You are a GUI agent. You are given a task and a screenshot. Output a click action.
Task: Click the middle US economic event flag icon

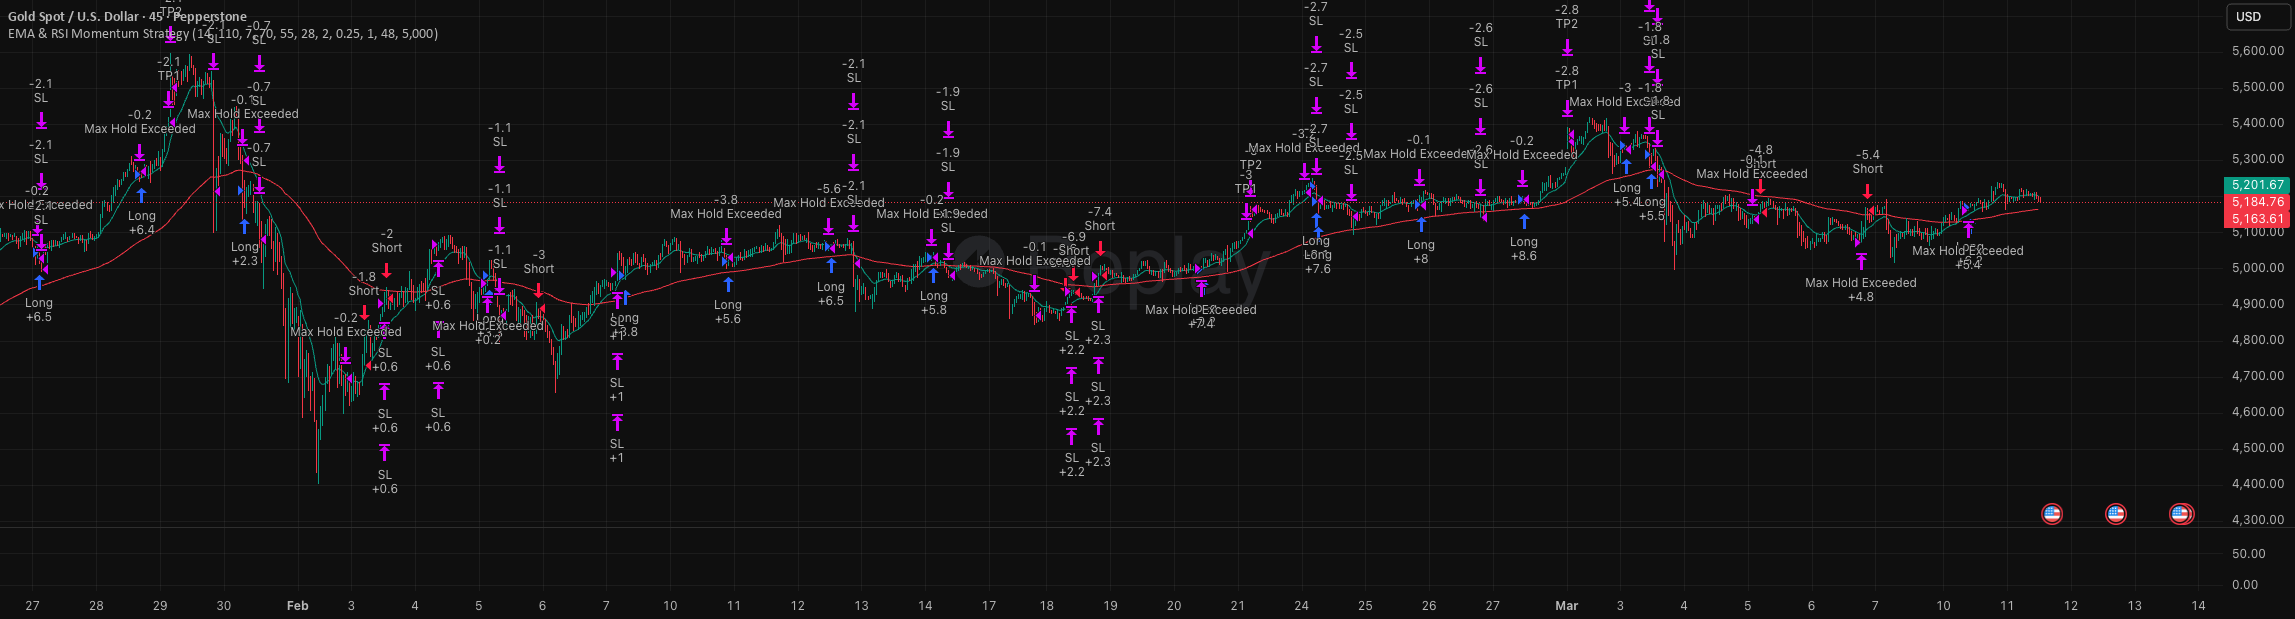coord(2116,514)
